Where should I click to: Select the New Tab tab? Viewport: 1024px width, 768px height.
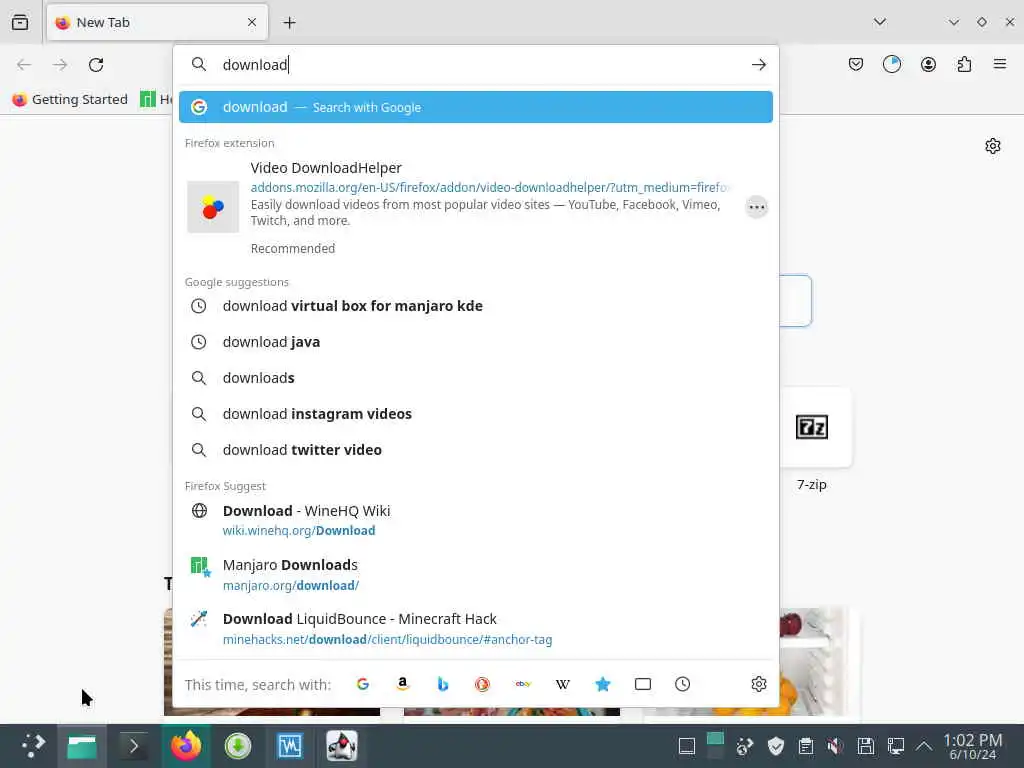(x=157, y=22)
